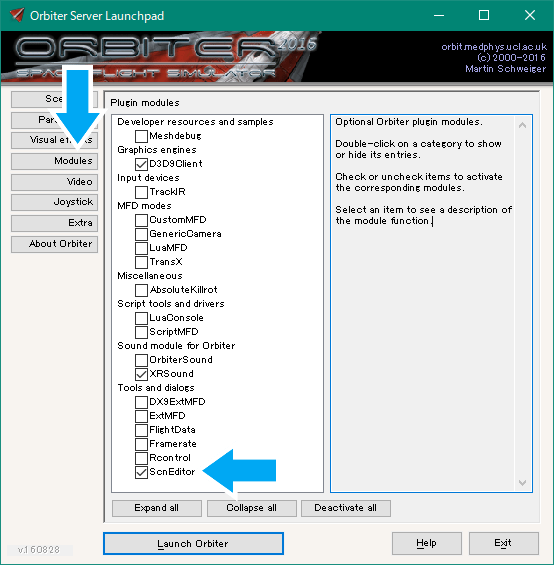Exit the Orbiter Launchpad
The height and width of the screenshot is (565, 554).
coord(504,543)
